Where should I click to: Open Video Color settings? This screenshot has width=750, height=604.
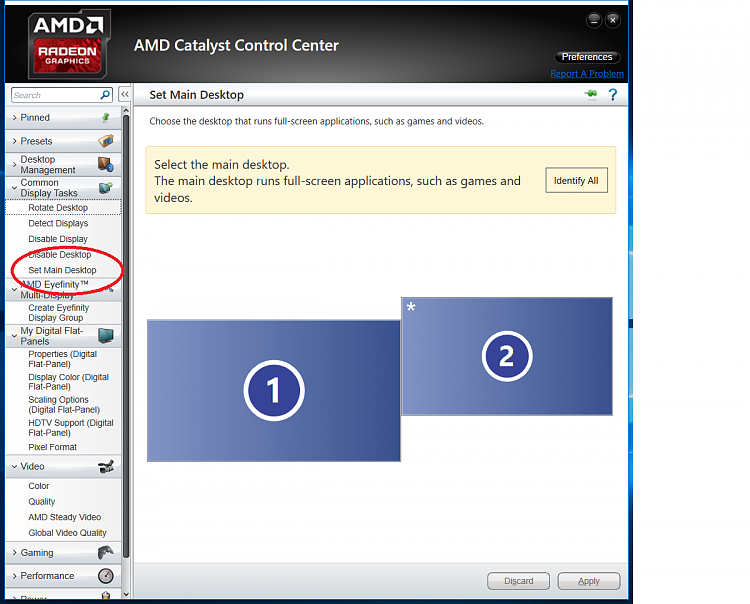coord(39,486)
